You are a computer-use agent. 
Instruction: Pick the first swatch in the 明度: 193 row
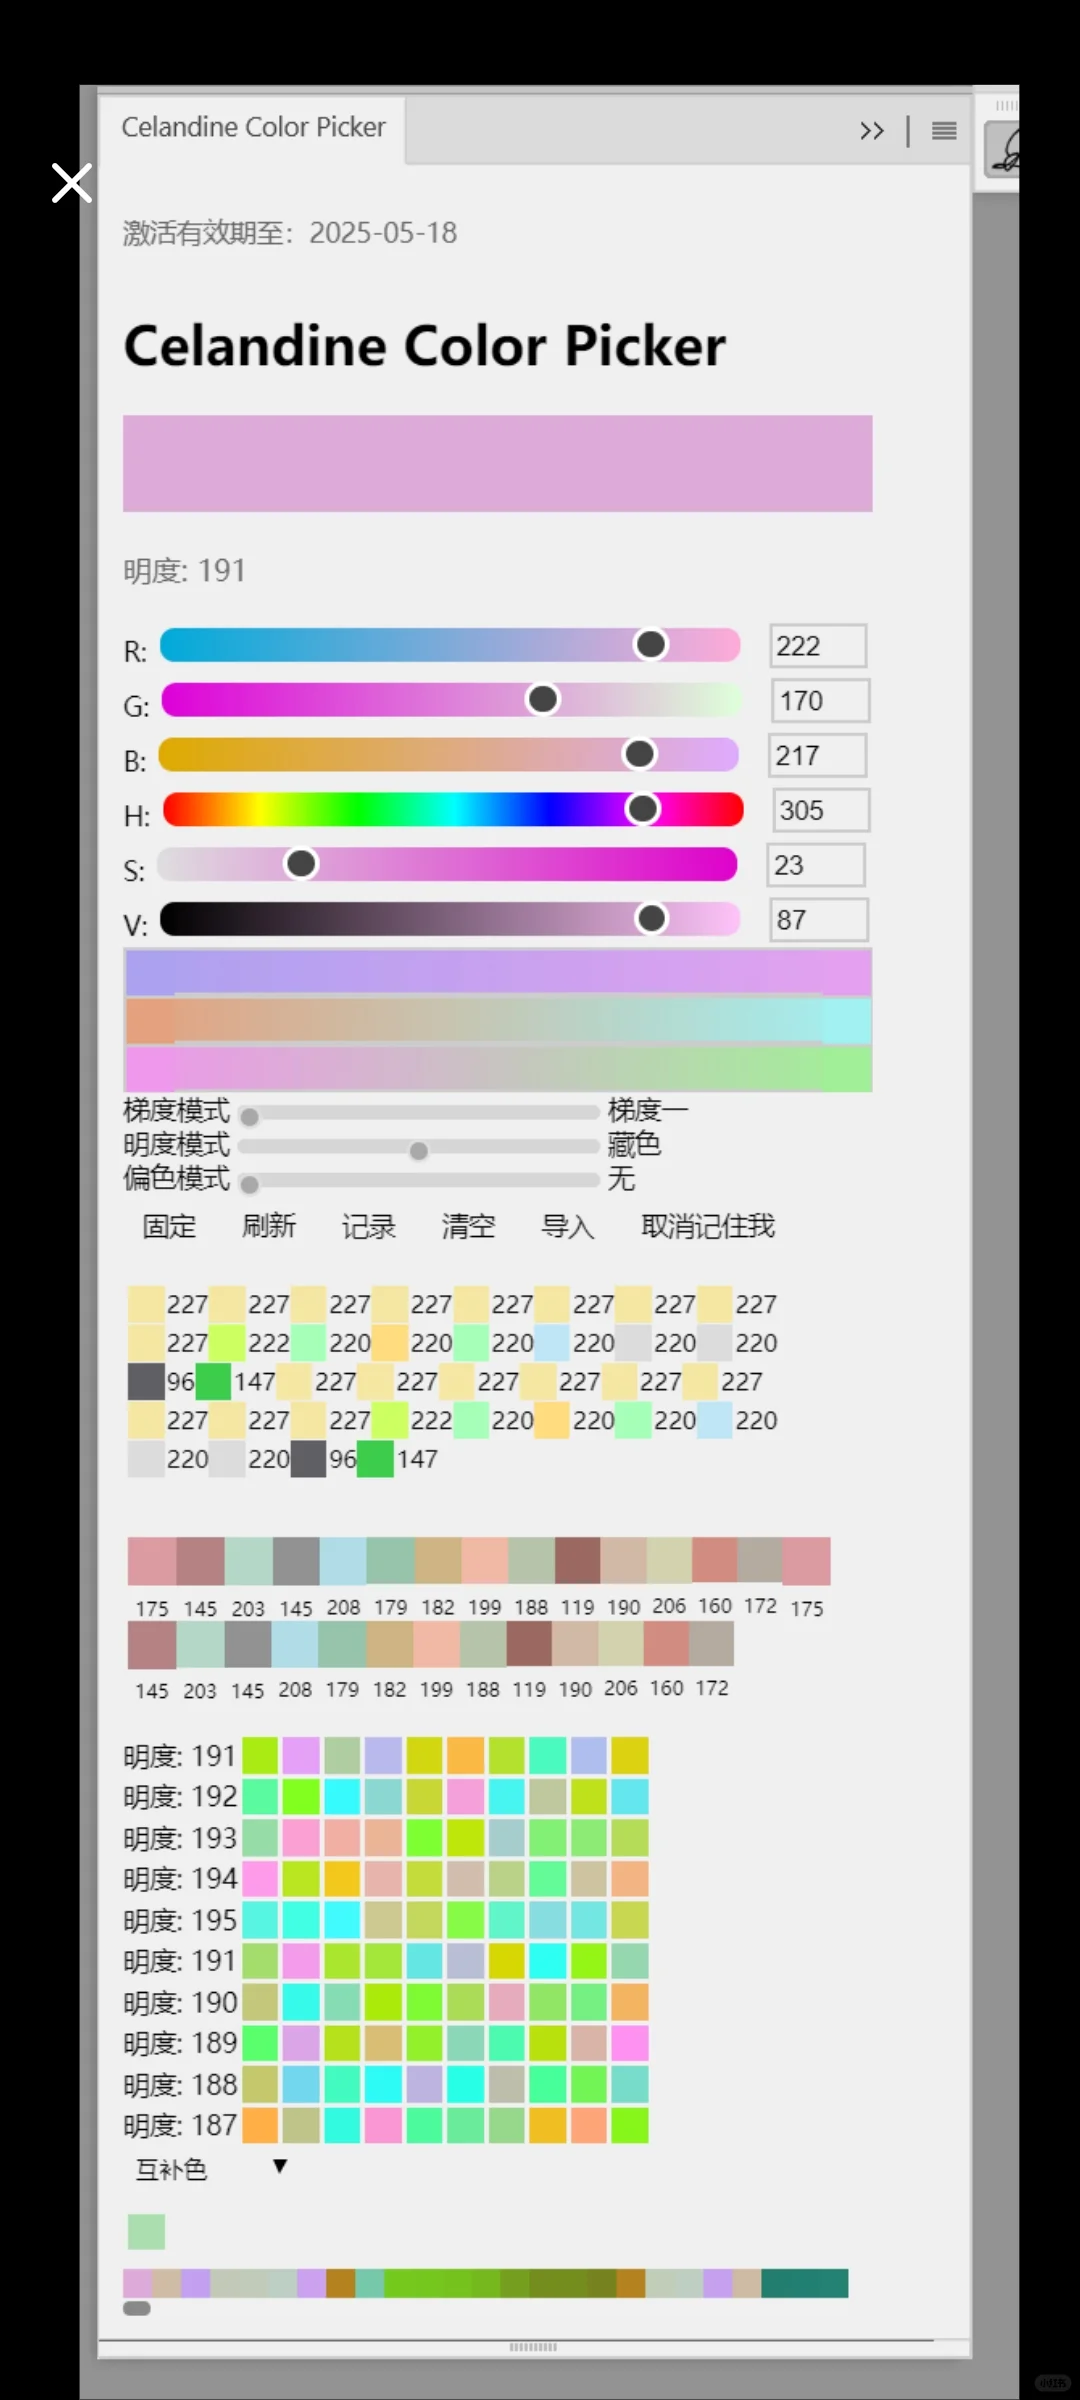pyautogui.click(x=260, y=1837)
